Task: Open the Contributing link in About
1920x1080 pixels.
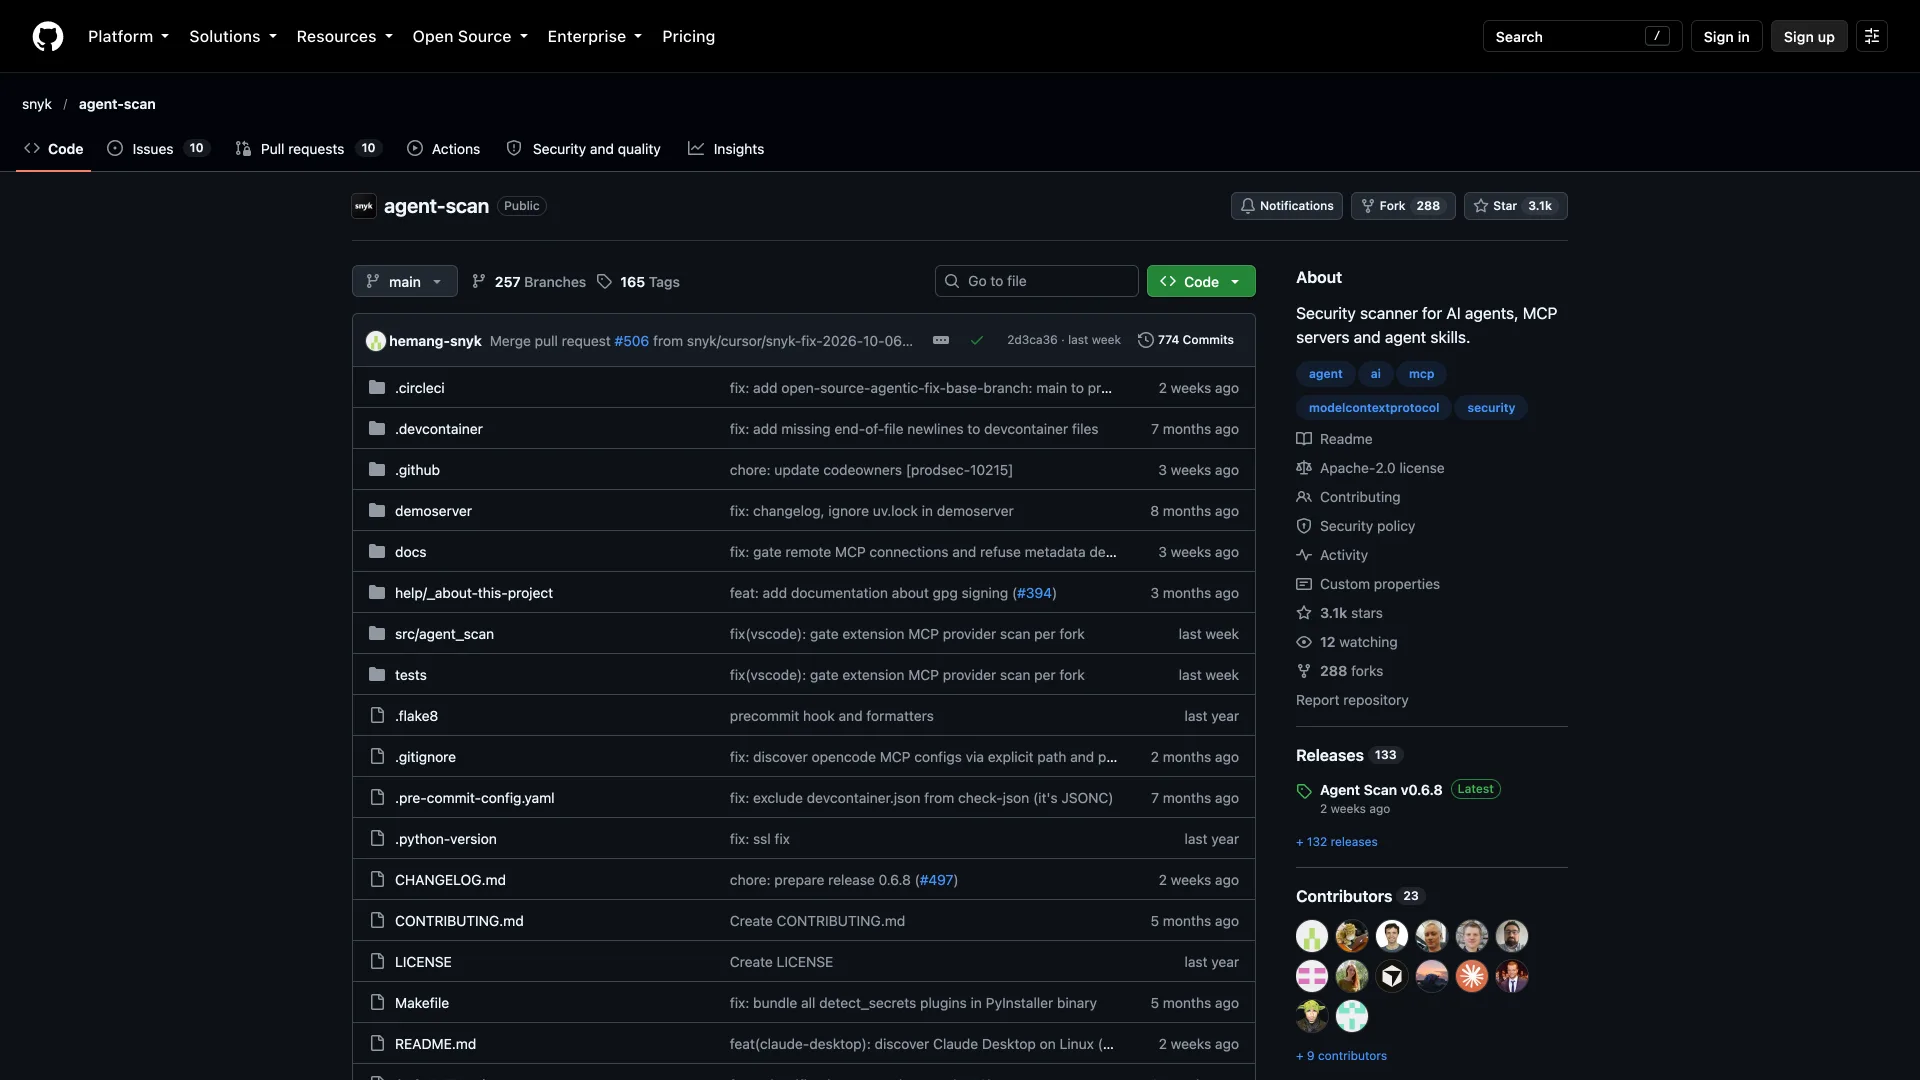Action: click(x=1348, y=497)
